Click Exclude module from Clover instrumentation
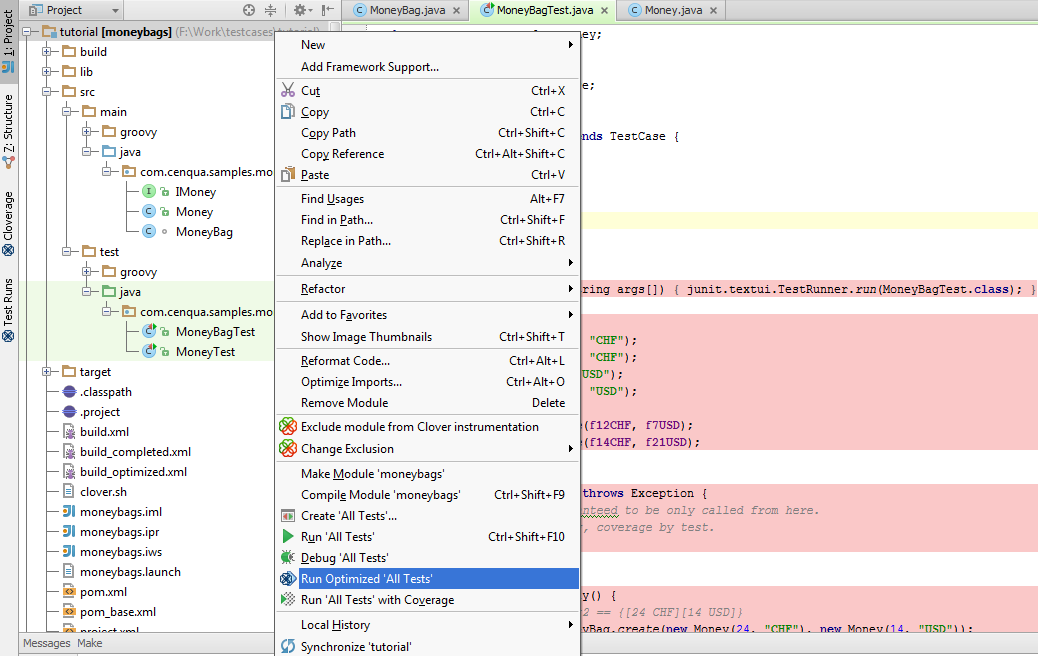The width and height of the screenshot is (1038, 656). click(x=419, y=427)
